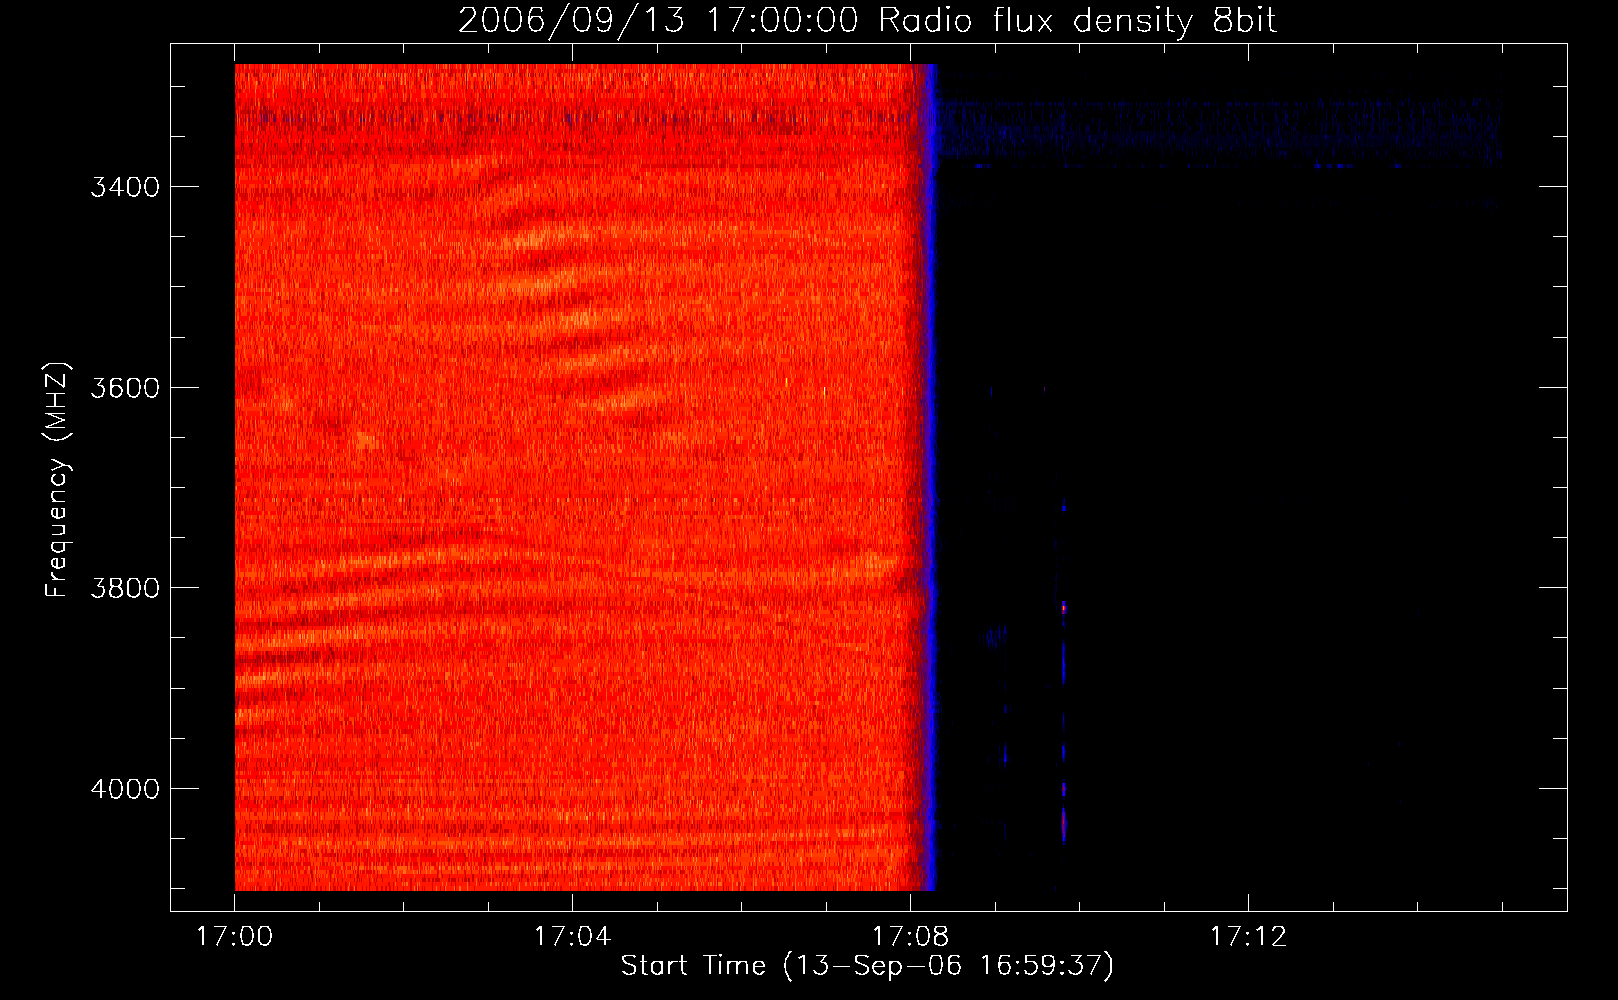Click the 4000 frequency tick label
Screen dimensions: 1618x1000
click(125, 789)
